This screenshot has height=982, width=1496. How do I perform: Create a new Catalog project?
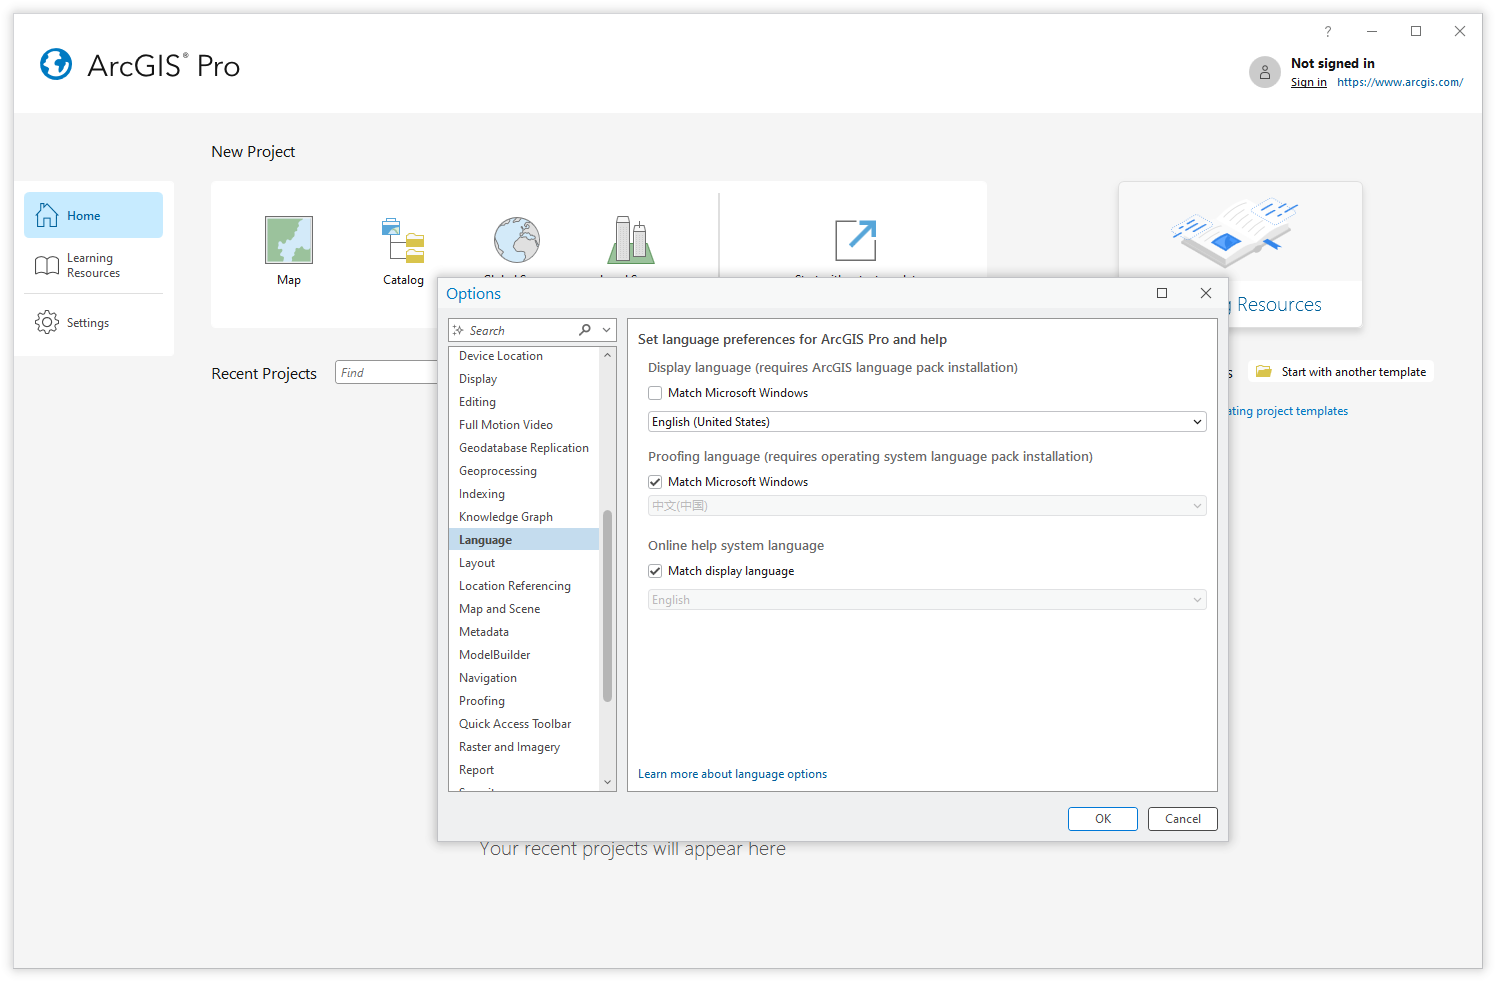coord(403,251)
